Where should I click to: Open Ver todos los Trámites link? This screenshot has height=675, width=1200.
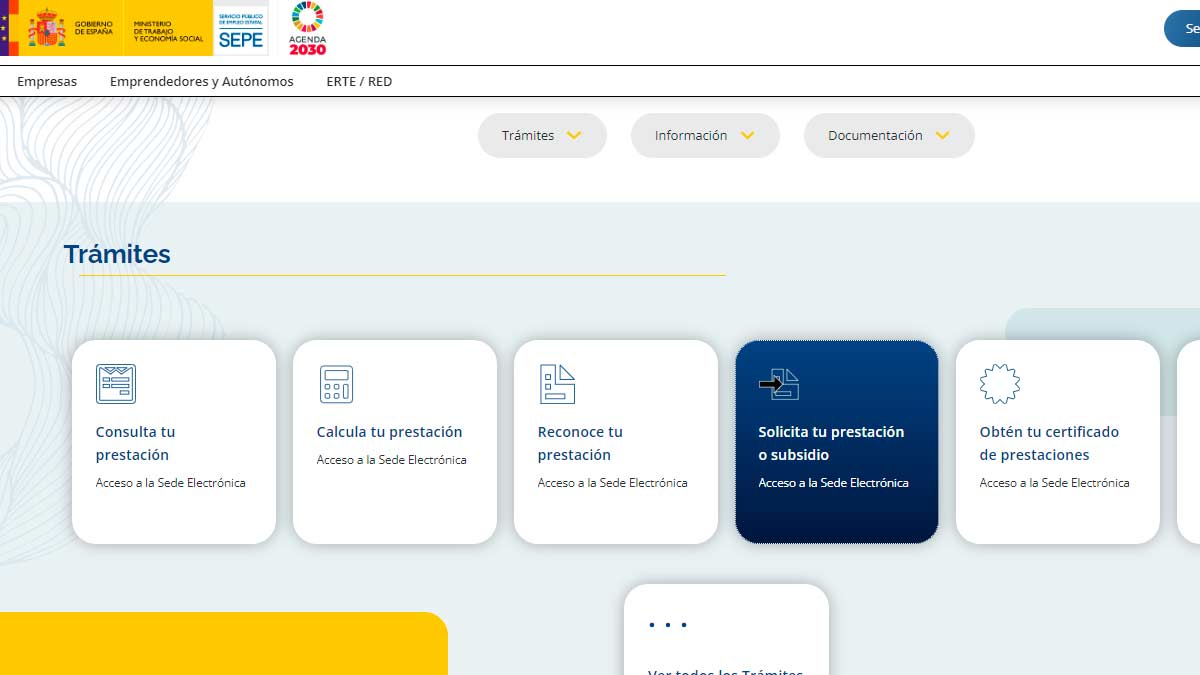[x=727, y=670]
